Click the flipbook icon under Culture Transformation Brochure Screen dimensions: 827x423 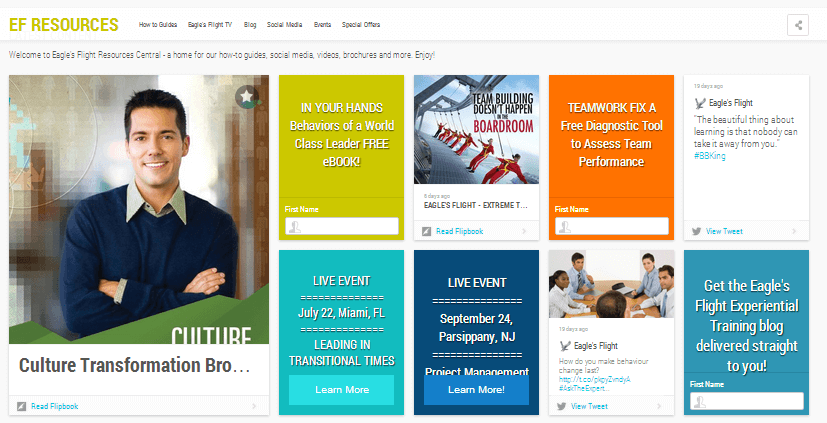[x=21, y=406]
